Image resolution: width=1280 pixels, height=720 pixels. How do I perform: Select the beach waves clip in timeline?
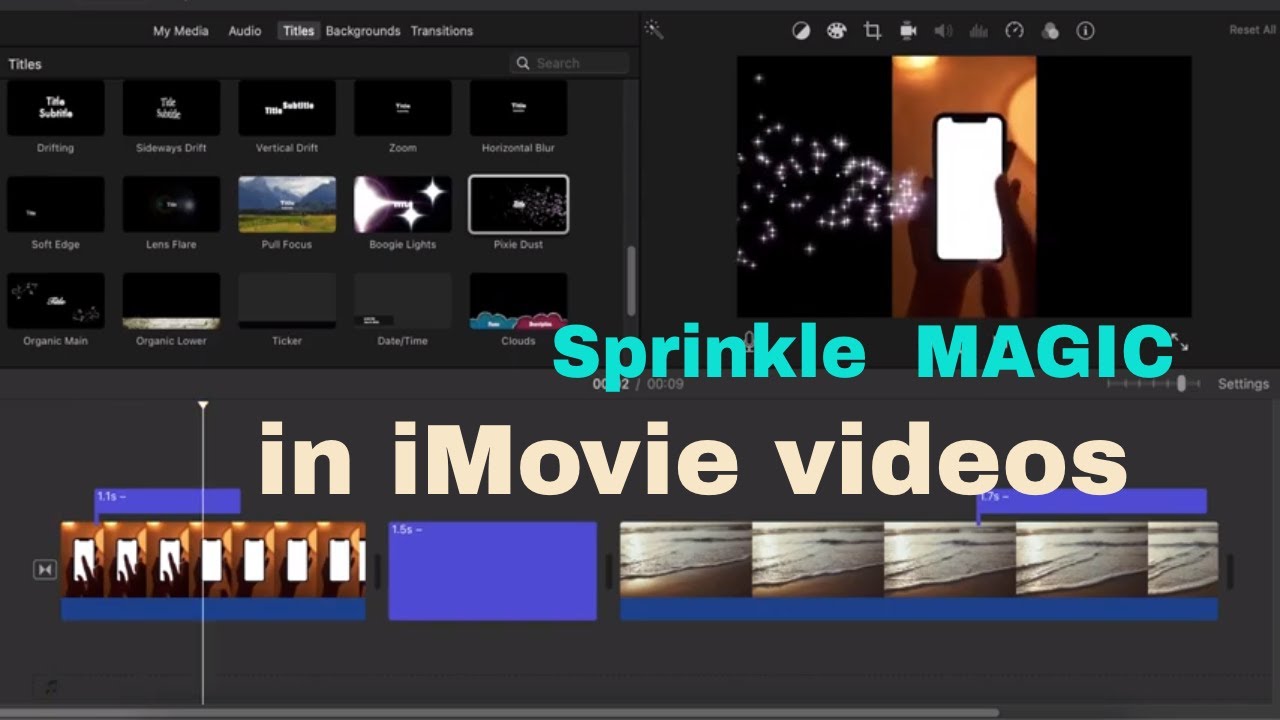[919, 571]
